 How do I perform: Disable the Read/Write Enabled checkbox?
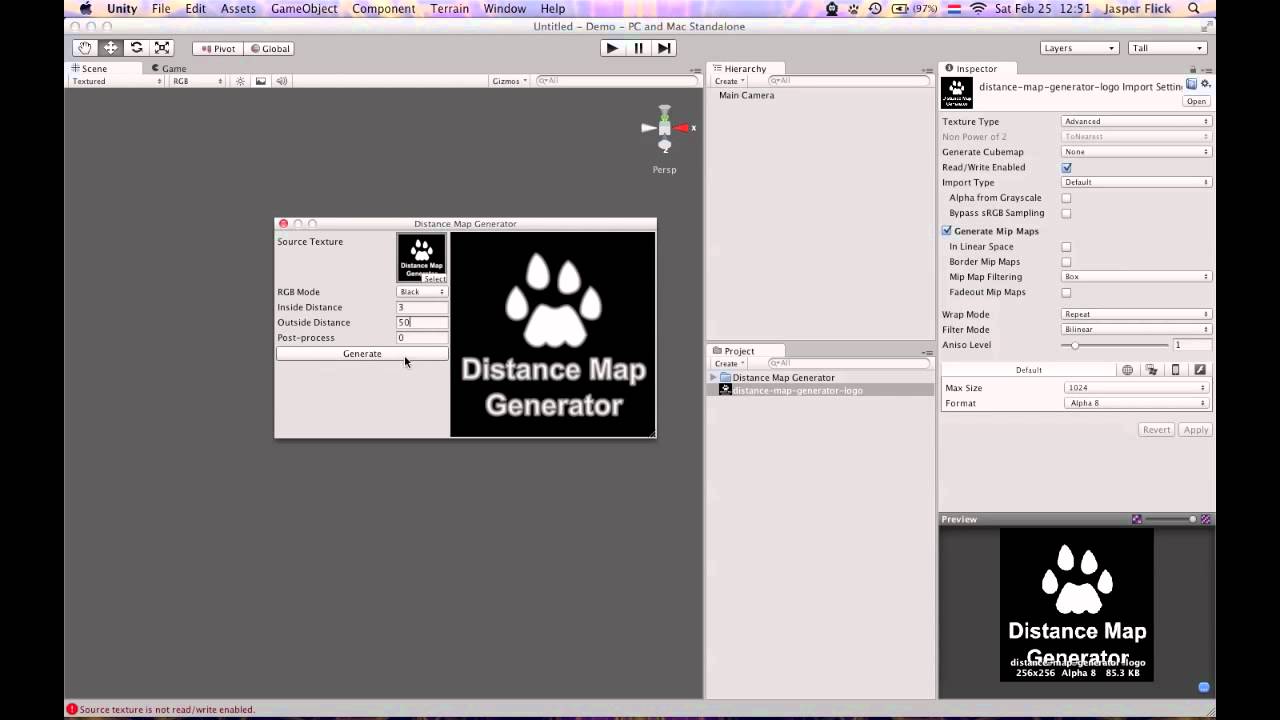(1066, 168)
